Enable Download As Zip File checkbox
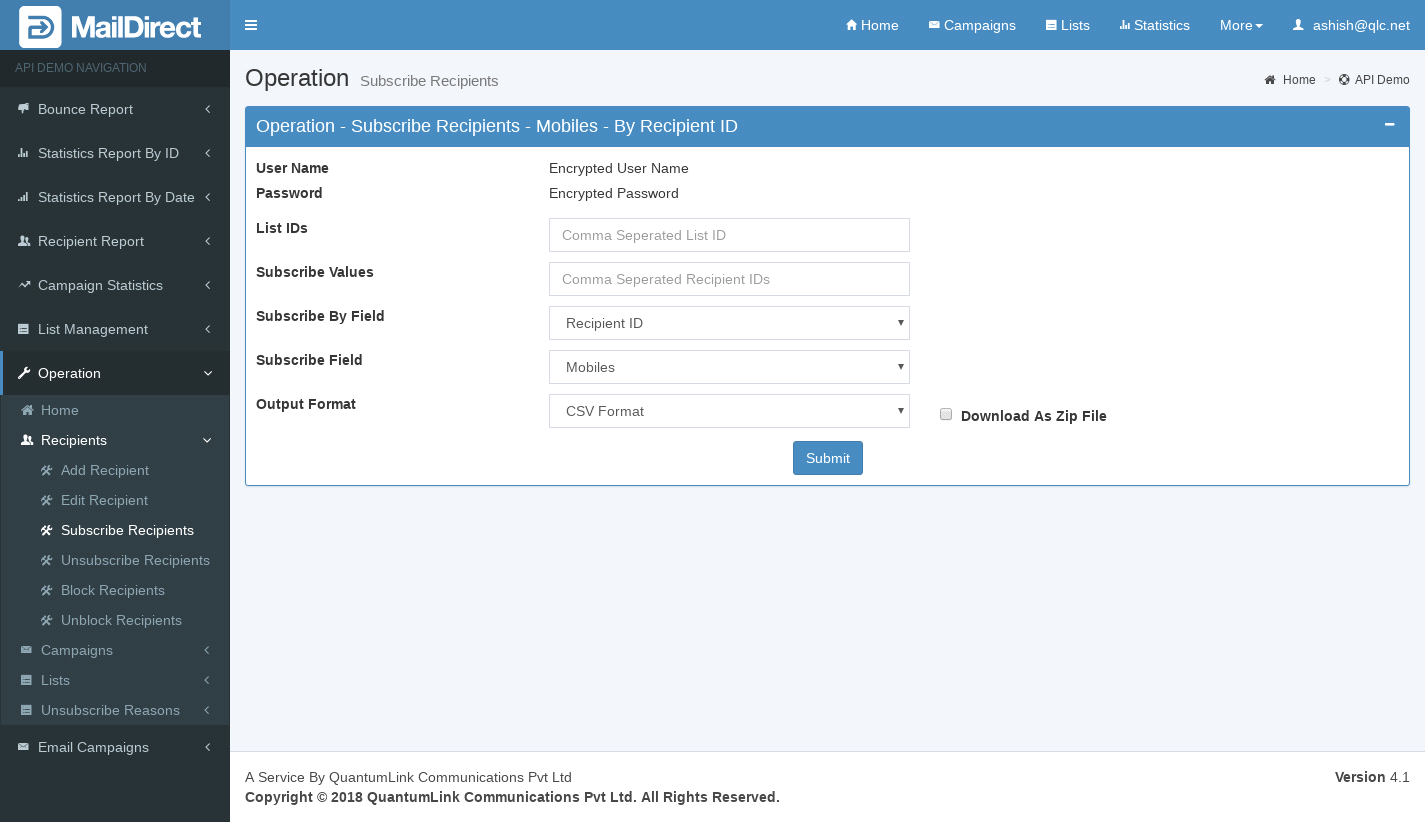The width and height of the screenshot is (1425, 822). coord(946,414)
